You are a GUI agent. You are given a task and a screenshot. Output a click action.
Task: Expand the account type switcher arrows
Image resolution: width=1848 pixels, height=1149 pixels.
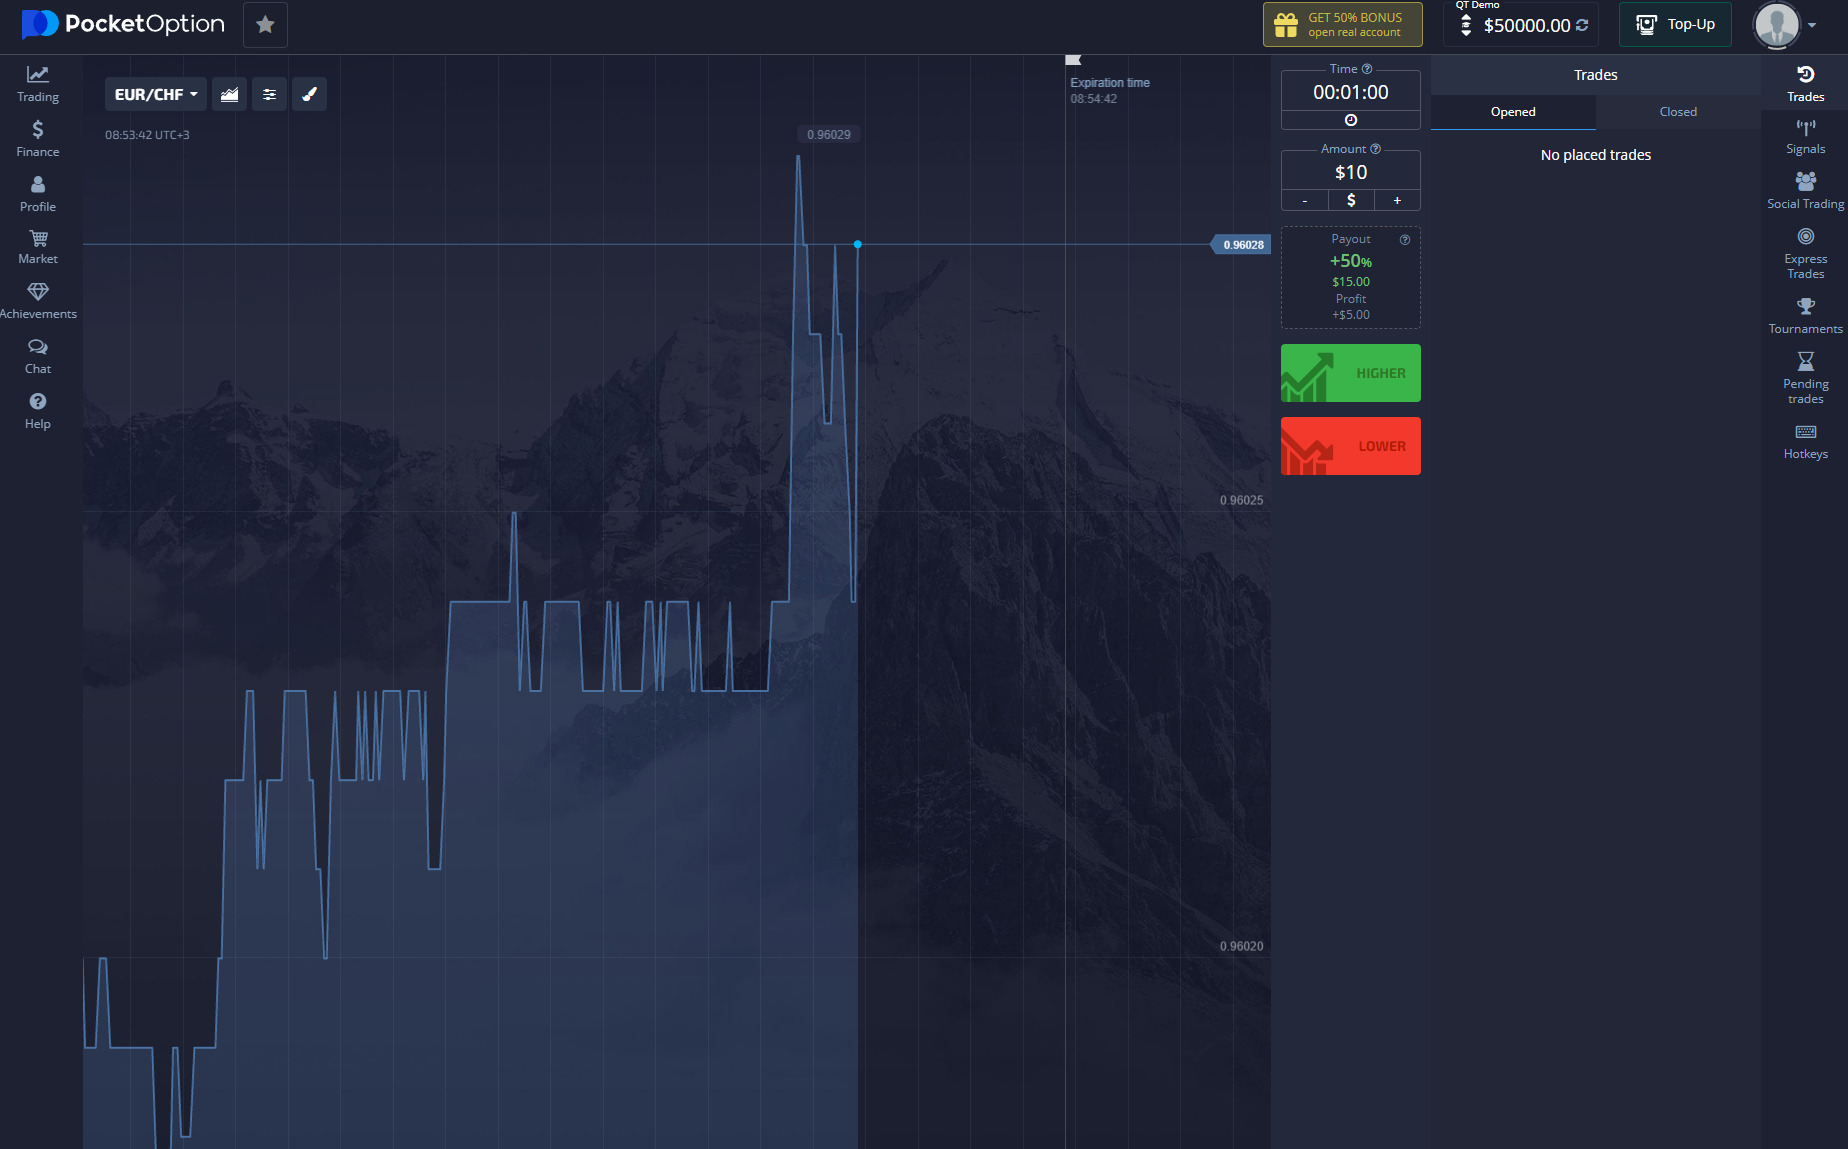pyautogui.click(x=1466, y=25)
